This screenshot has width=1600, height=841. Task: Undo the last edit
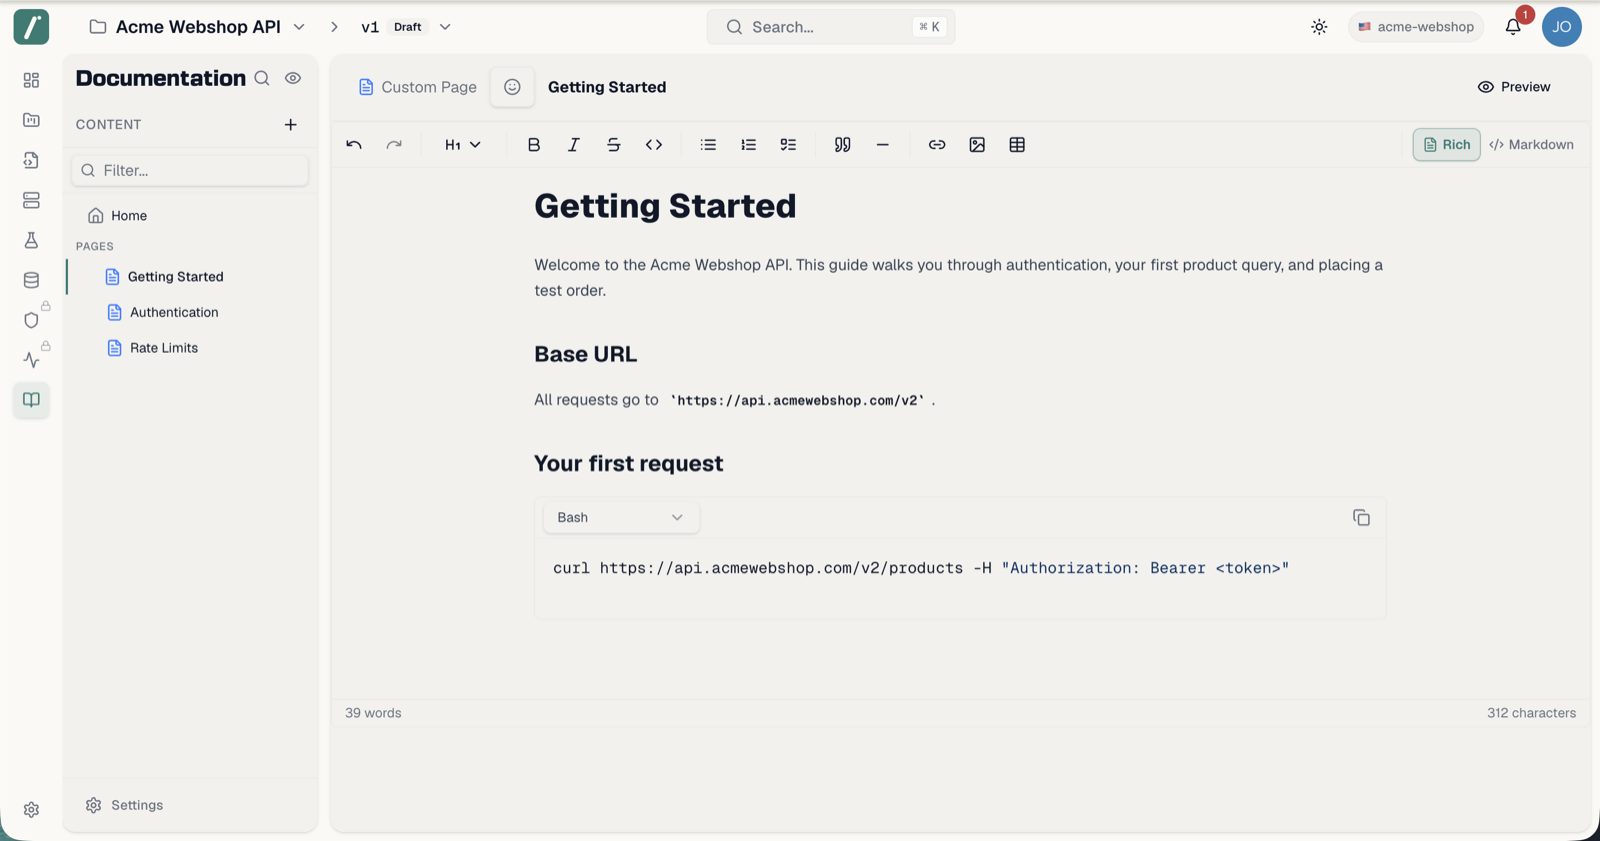click(x=354, y=145)
